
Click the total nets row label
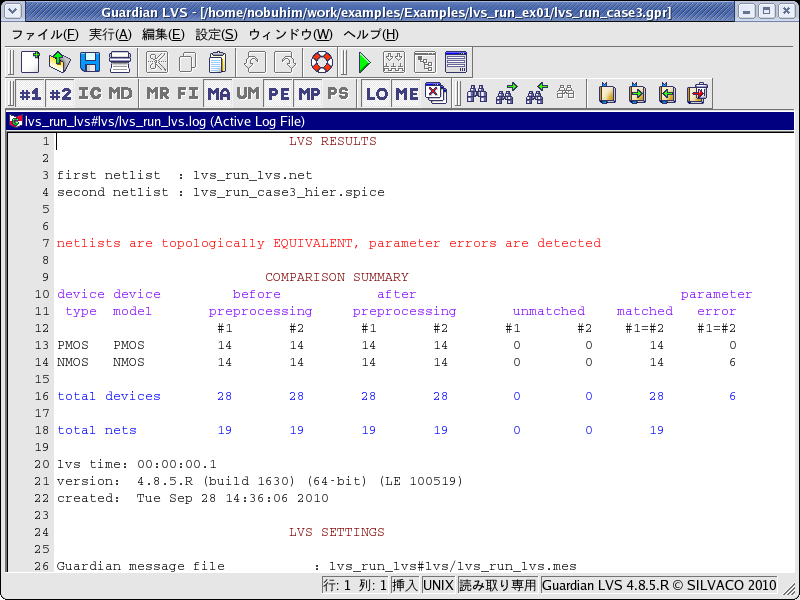[97, 430]
